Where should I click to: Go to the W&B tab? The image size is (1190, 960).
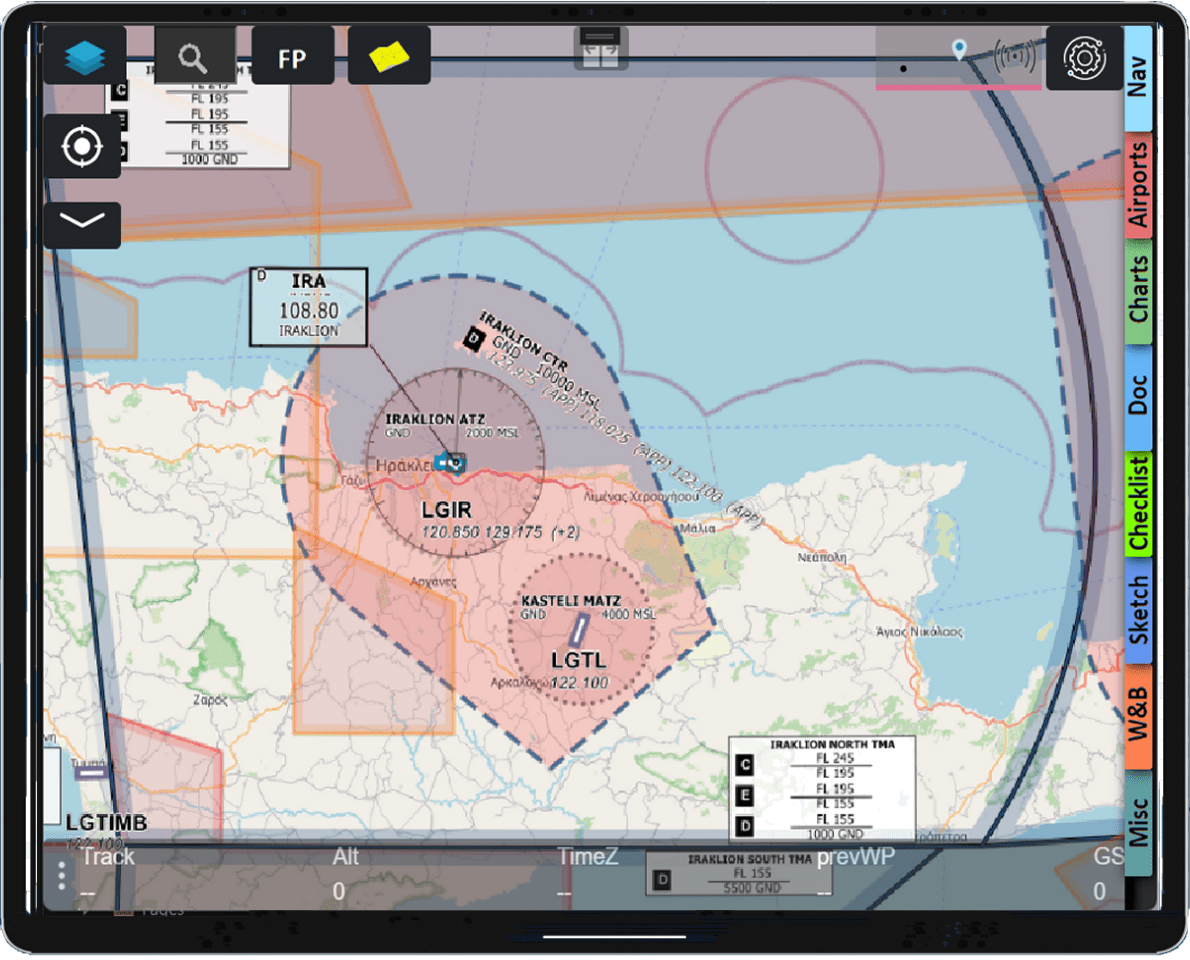[x=1138, y=716]
